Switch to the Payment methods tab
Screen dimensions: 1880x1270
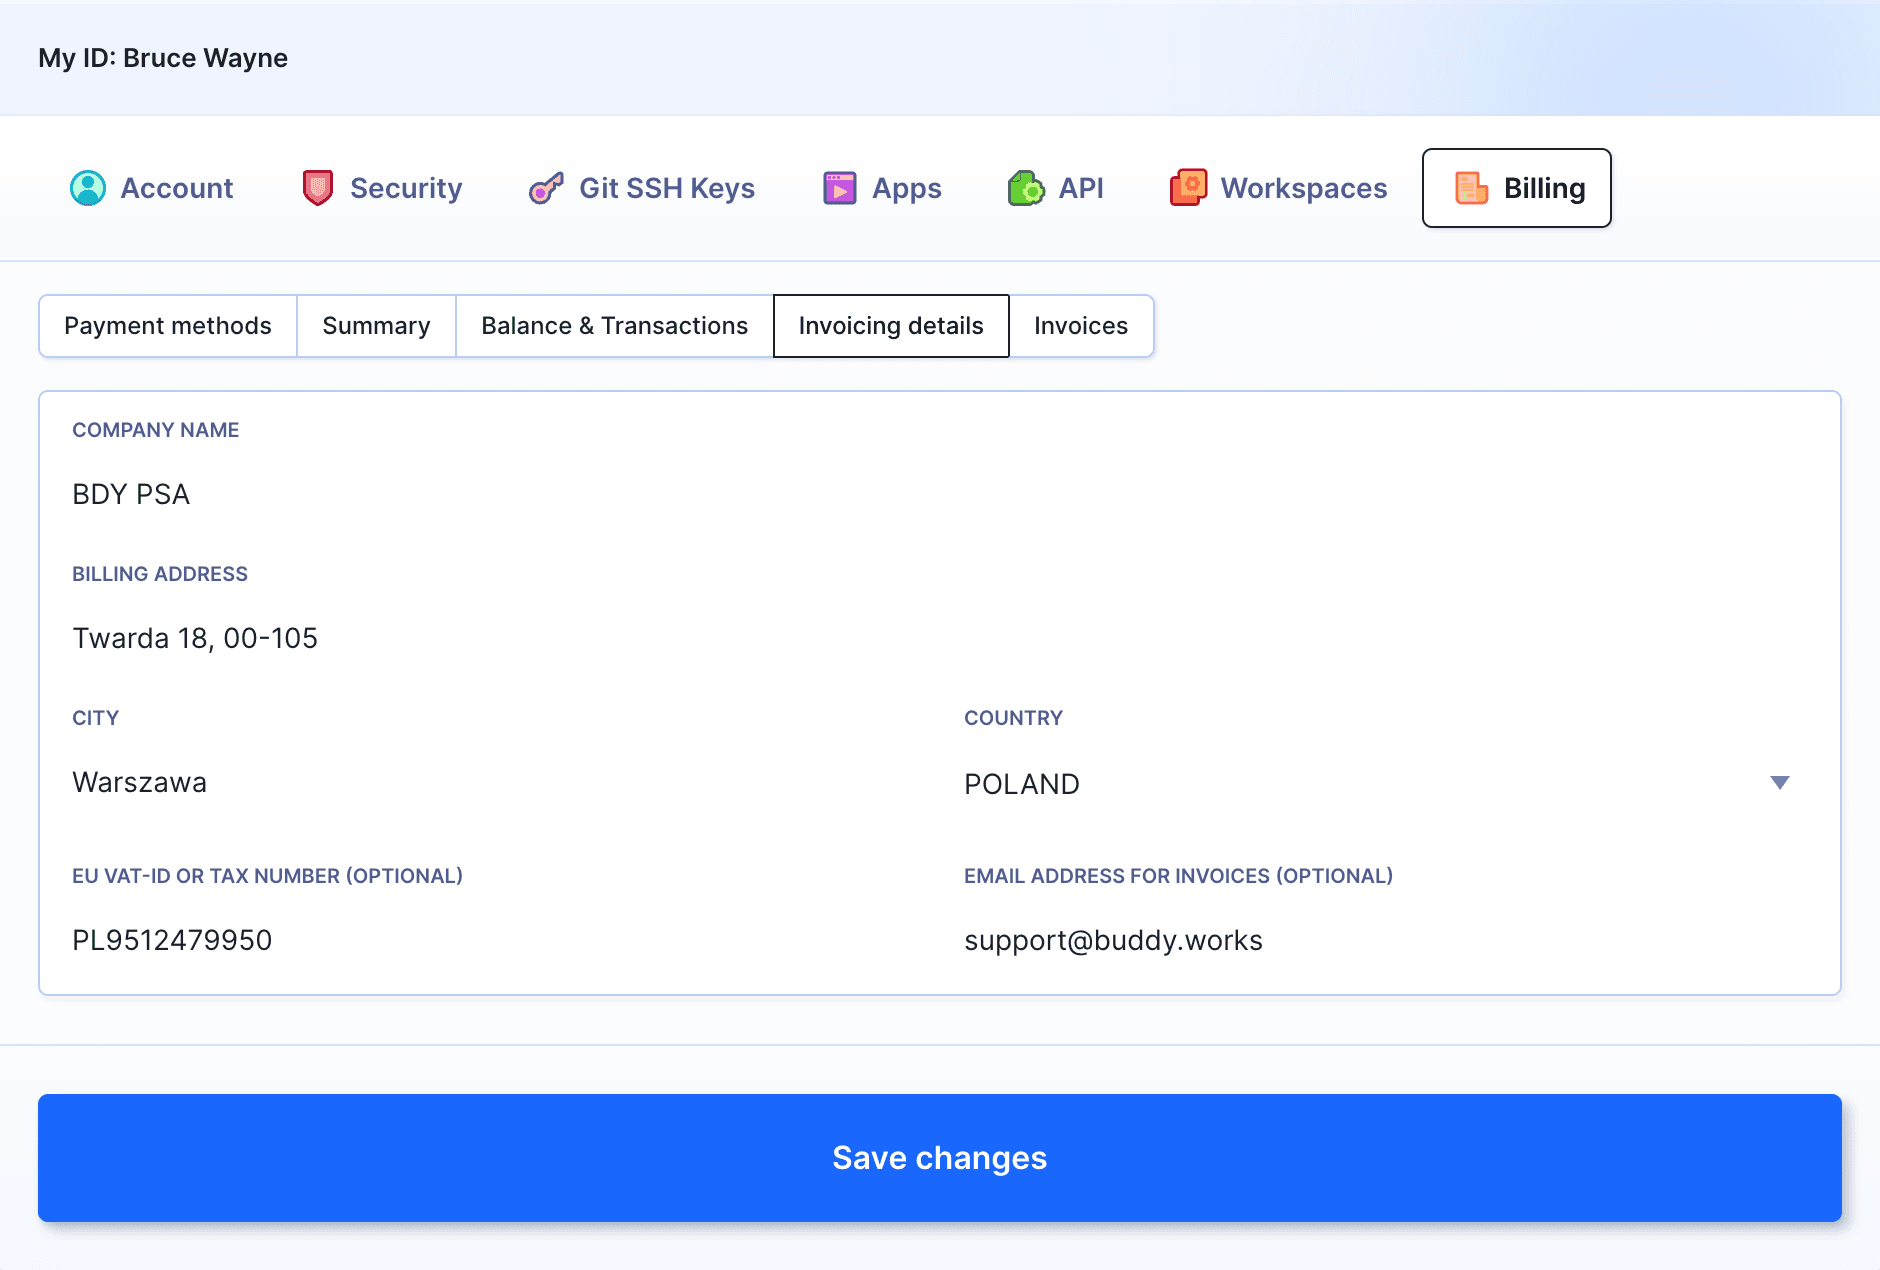(x=168, y=326)
